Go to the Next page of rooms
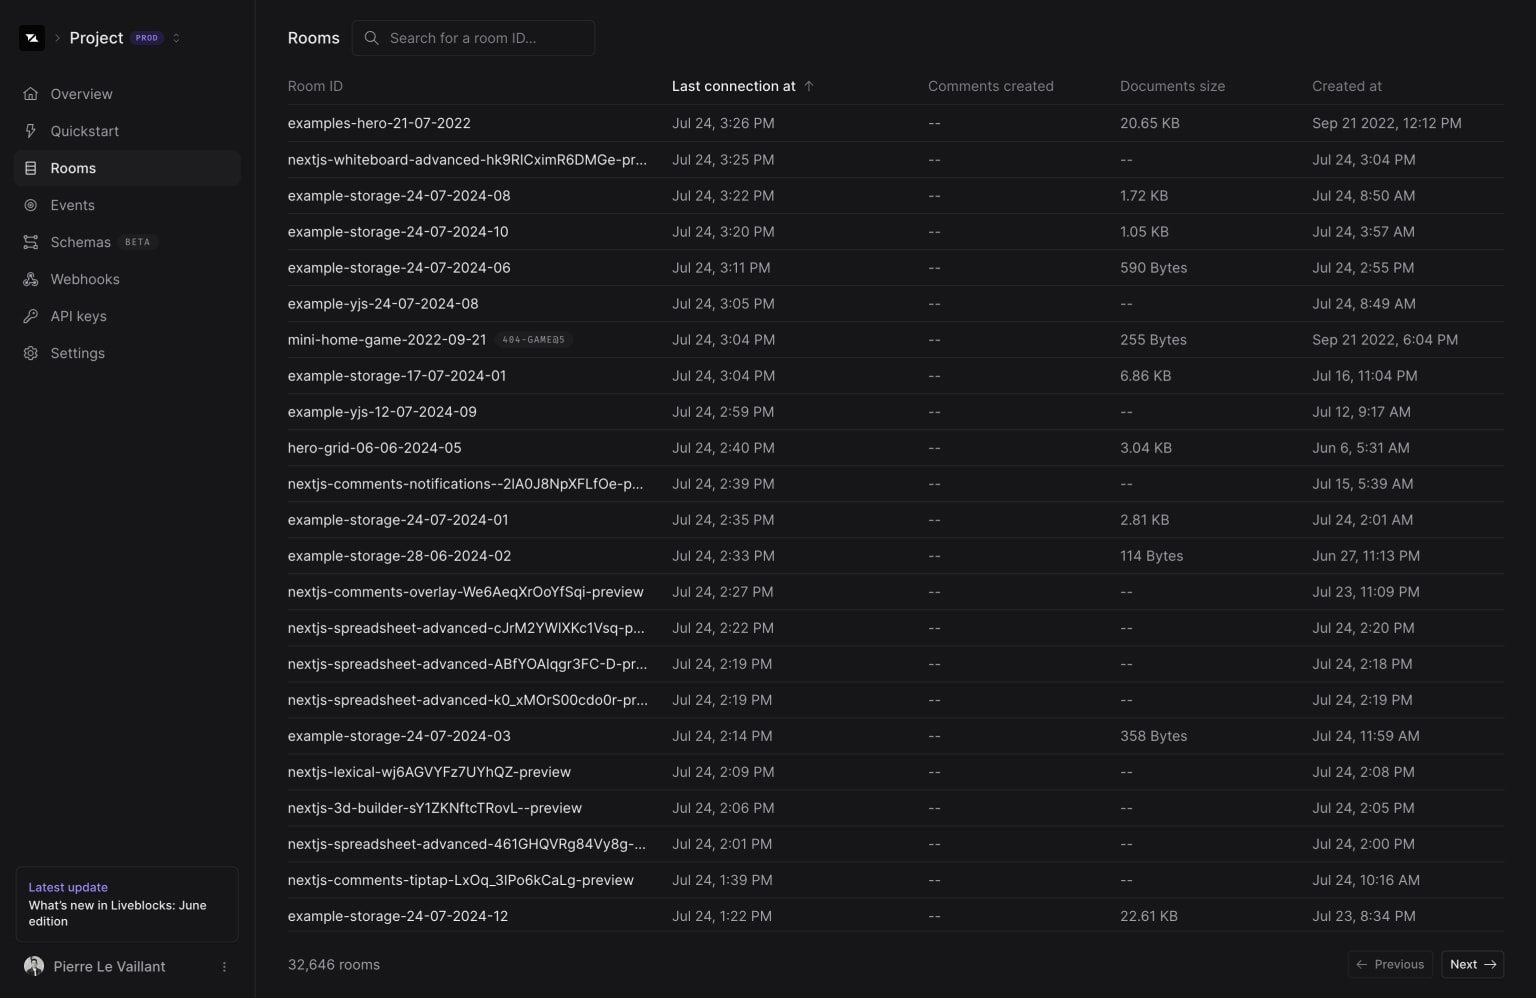Image resolution: width=1536 pixels, height=998 pixels. pyautogui.click(x=1472, y=964)
